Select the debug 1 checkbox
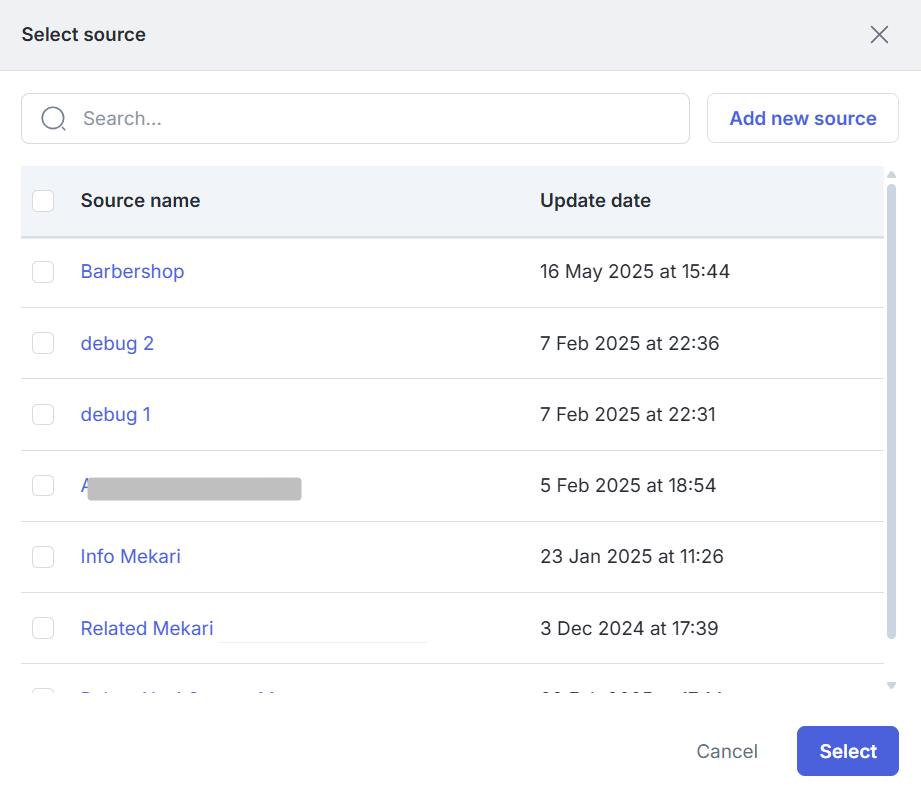Image resolution: width=921 pixels, height=796 pixels. pos(43,414)
